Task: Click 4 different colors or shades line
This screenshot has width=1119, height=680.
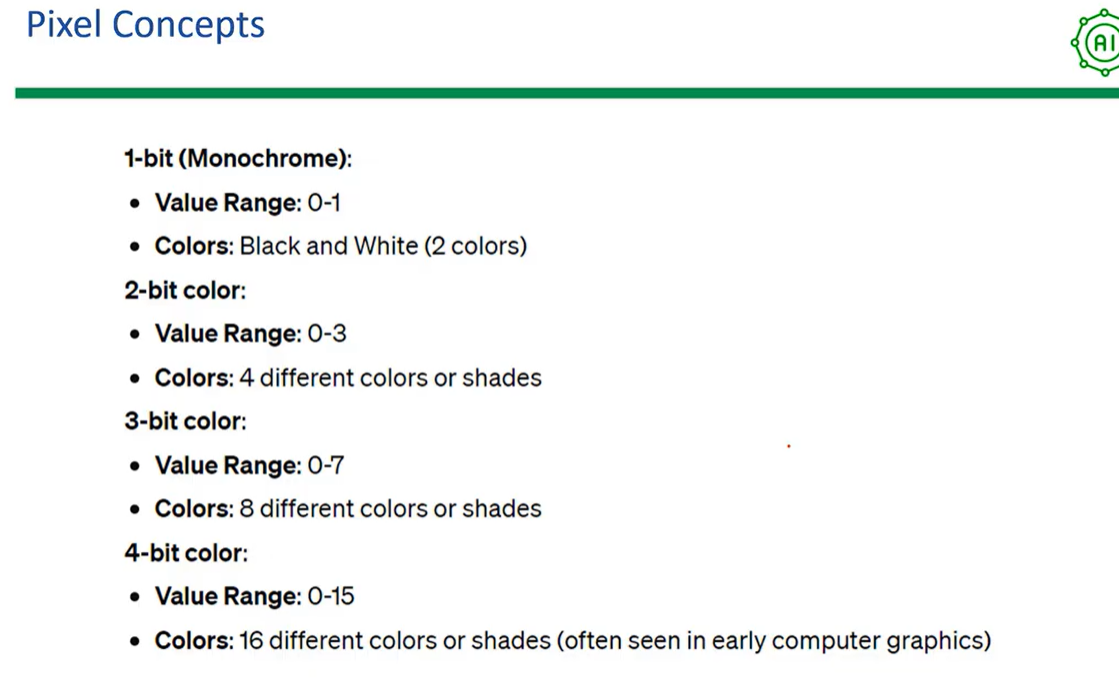Action: (348, 377)
